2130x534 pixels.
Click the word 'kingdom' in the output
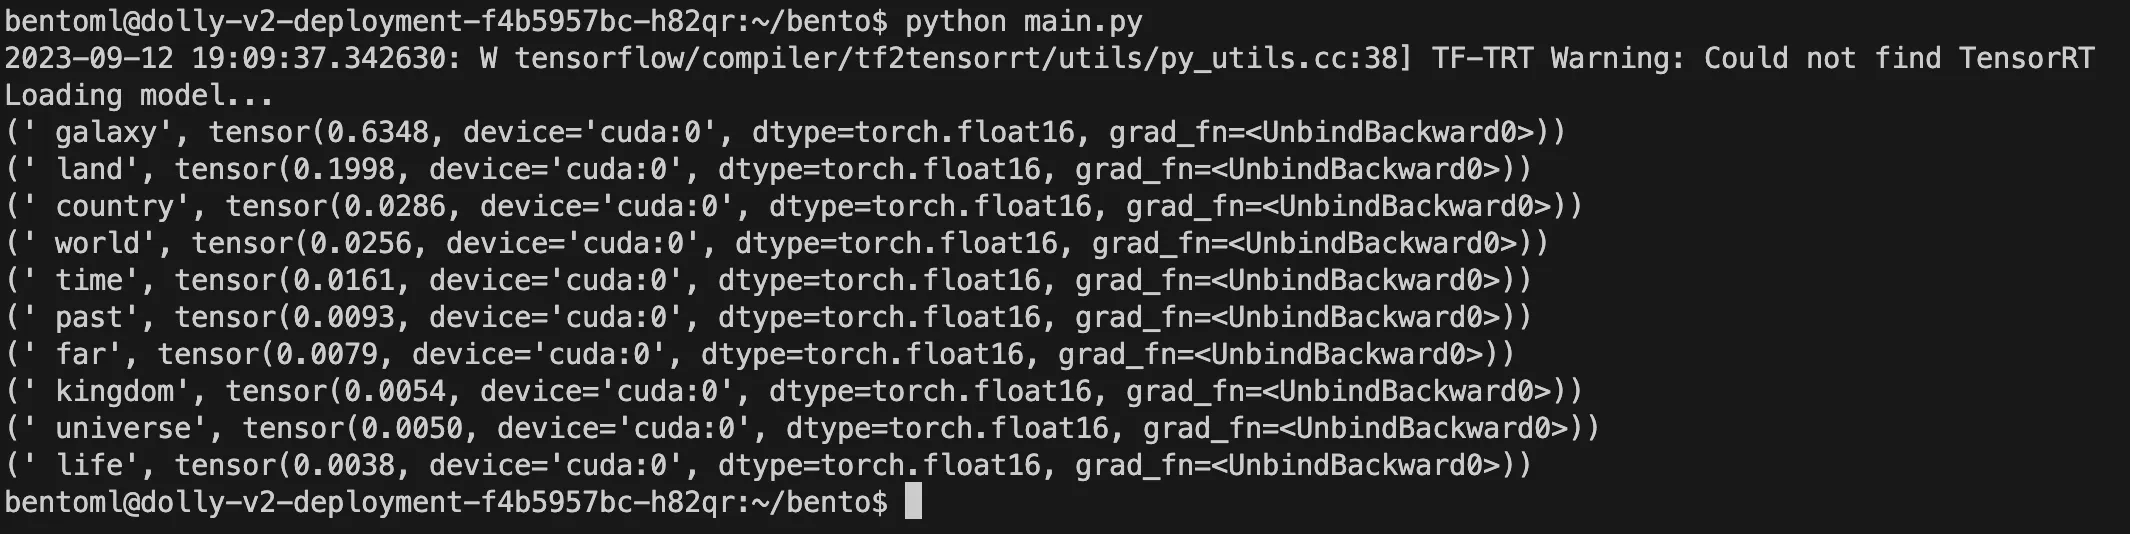point(114,391)
